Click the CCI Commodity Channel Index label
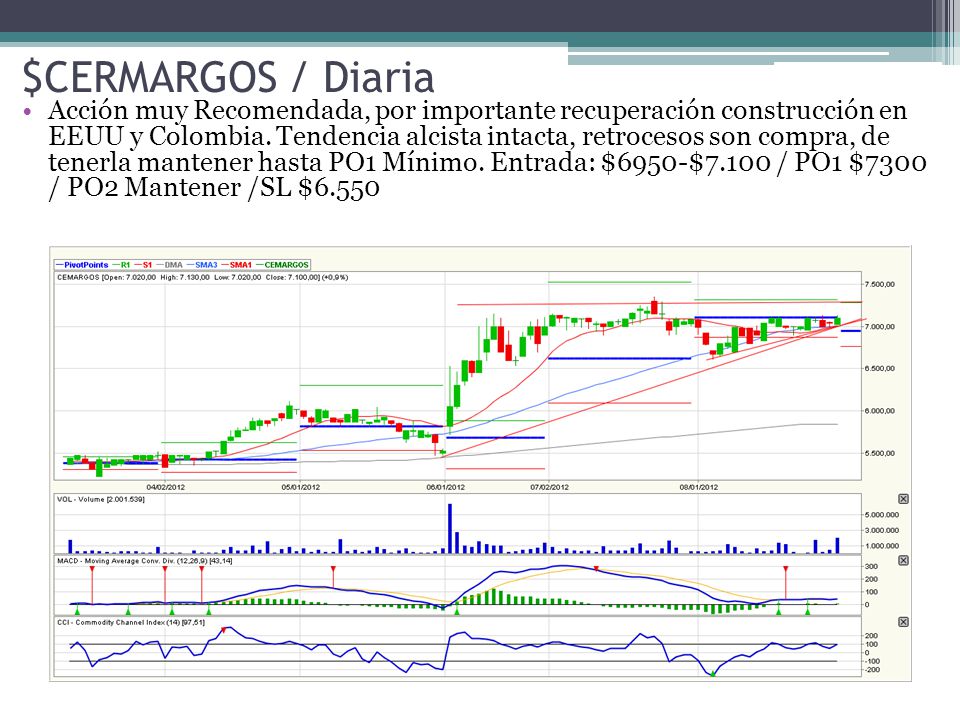Viewport: 960px width, 720px height. point(131,623)
